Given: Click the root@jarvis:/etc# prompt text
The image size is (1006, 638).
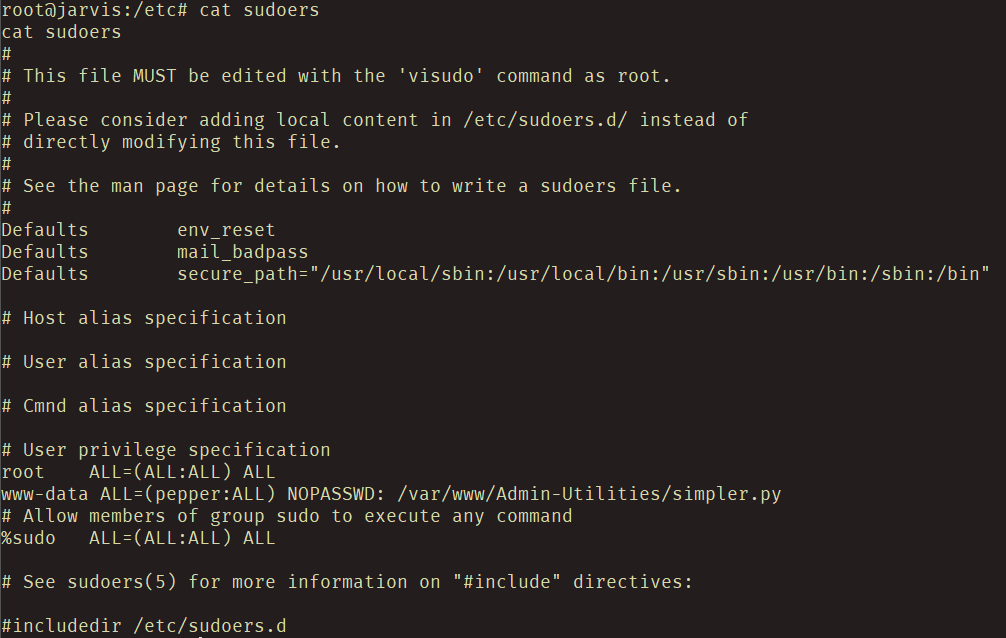Looking at the screenshot, I should click(x=94, y=10).
